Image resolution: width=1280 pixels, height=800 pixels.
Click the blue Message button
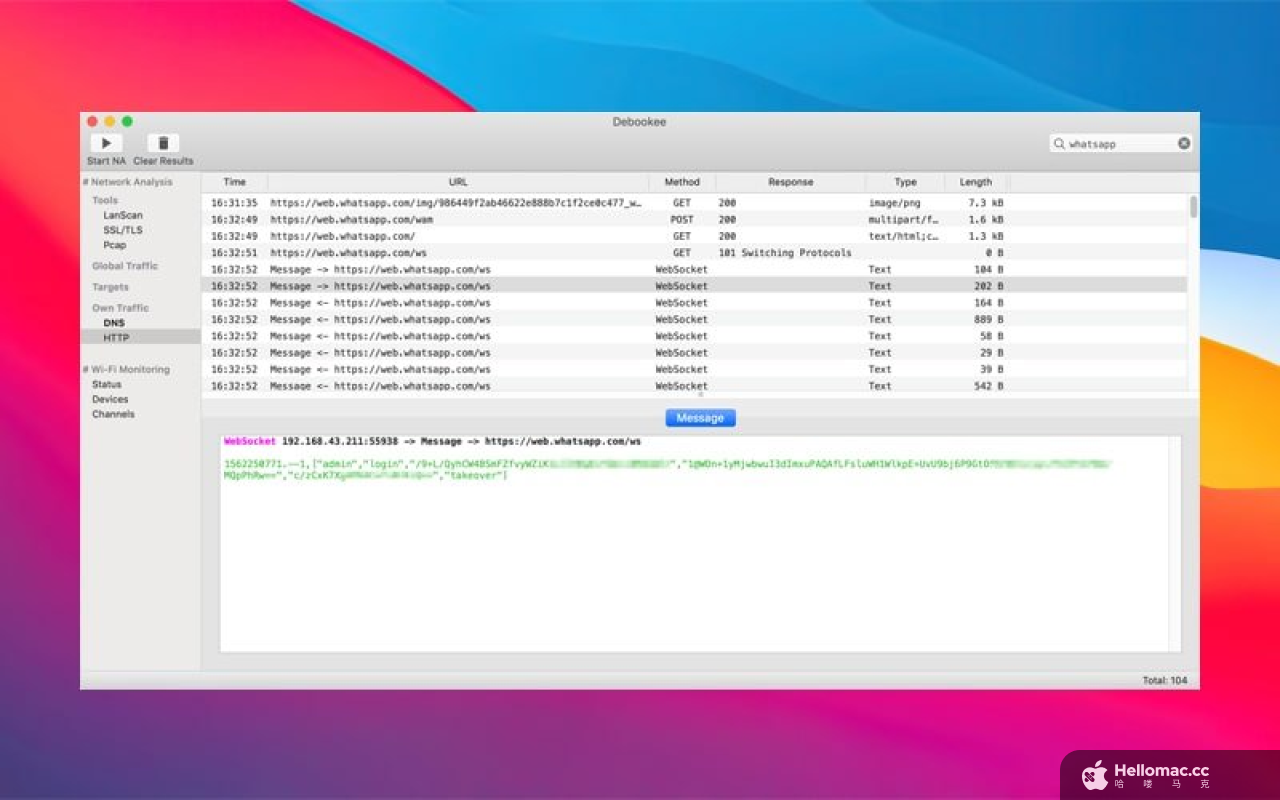pos(700,418)
